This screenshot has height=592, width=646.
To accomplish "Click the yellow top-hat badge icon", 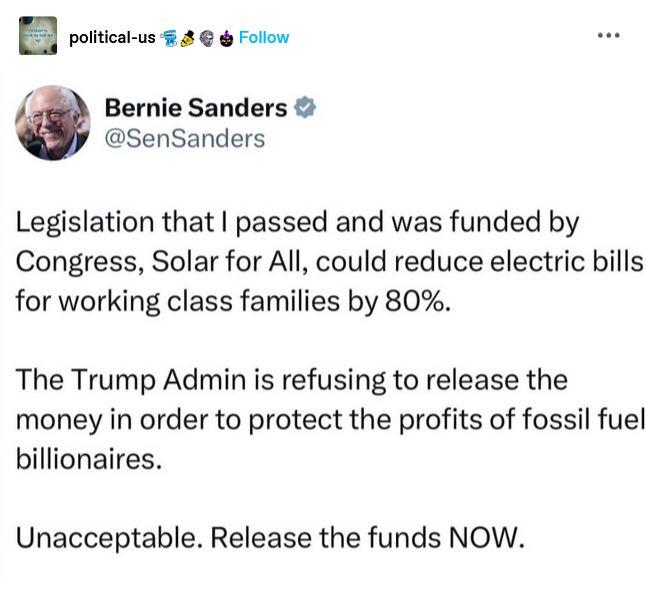I will click(x=188, y=38).
